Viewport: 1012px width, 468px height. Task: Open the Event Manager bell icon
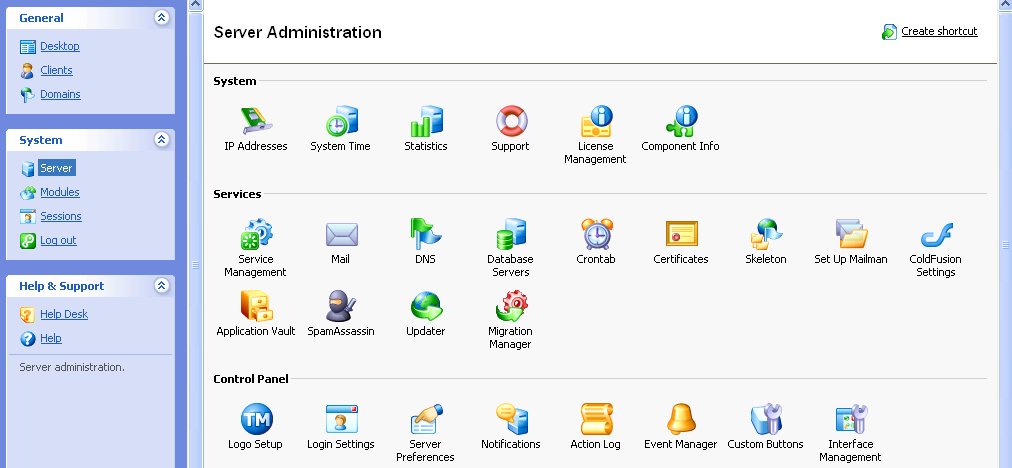[681, 420]
